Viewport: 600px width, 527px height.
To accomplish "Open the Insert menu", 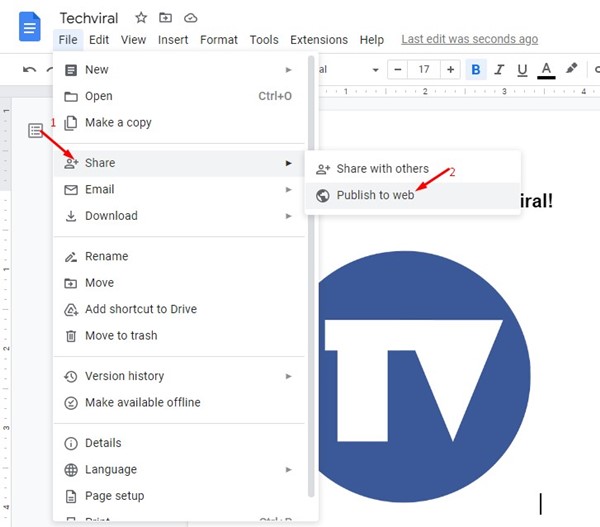I will [x=173, y=40].
